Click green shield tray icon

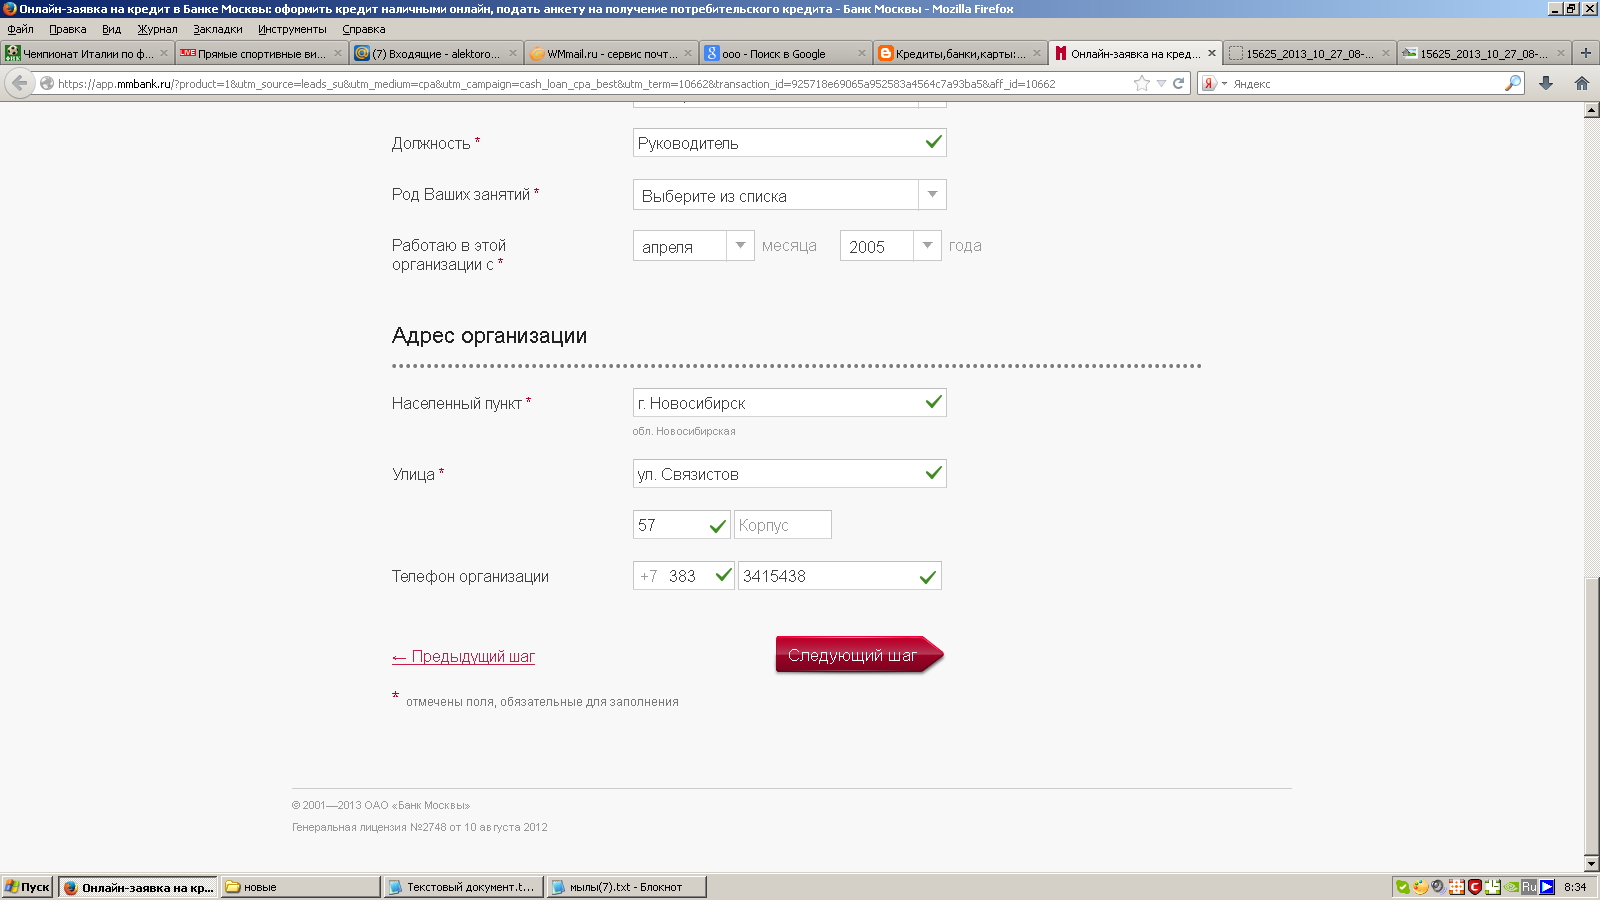pyautogui.click(x=1402, y=887)
